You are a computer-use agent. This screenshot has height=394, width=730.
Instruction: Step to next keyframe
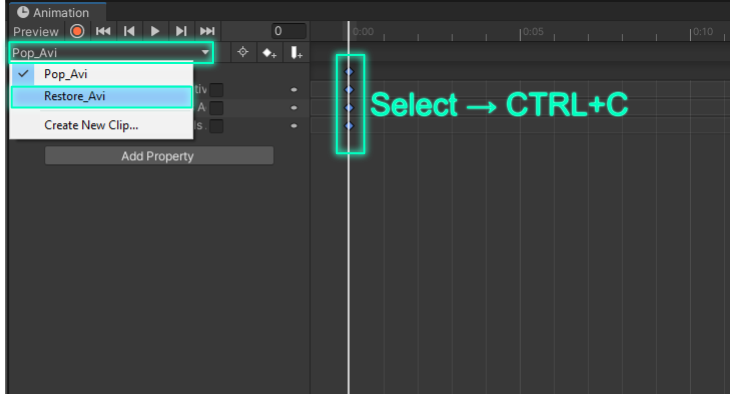click(x=181, y=31)
